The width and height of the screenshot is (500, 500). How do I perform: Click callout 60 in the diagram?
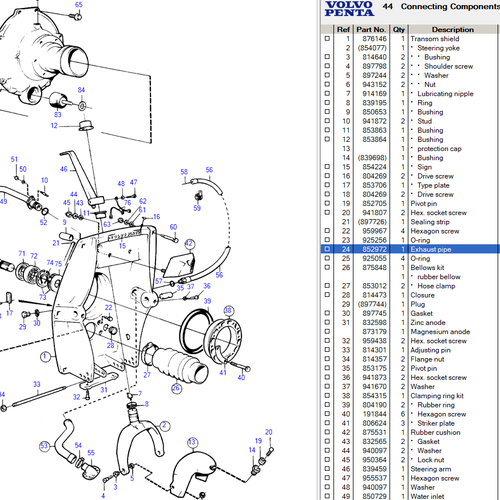173,227
